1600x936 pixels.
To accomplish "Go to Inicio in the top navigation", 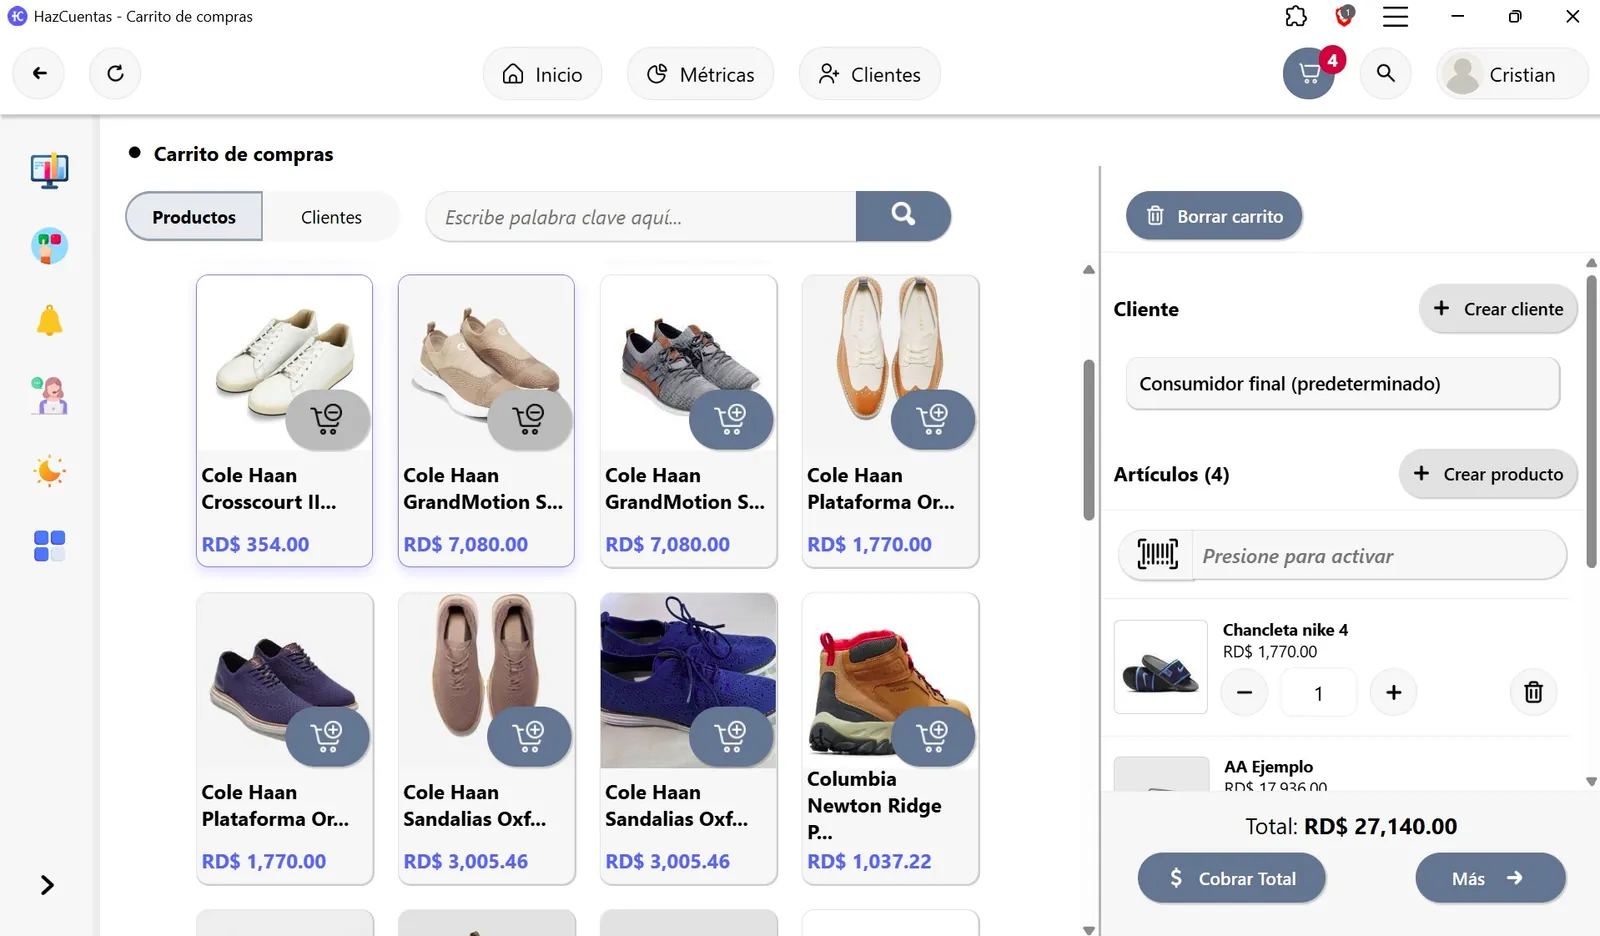I will [542, 74].
